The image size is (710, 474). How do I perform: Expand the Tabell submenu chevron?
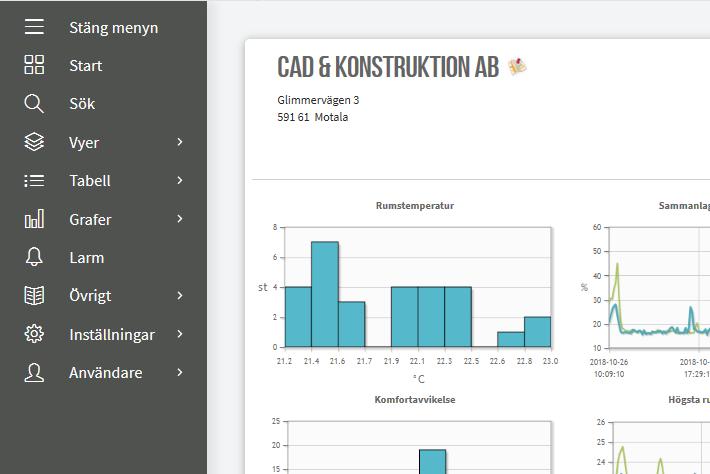(x=180, y=180)
